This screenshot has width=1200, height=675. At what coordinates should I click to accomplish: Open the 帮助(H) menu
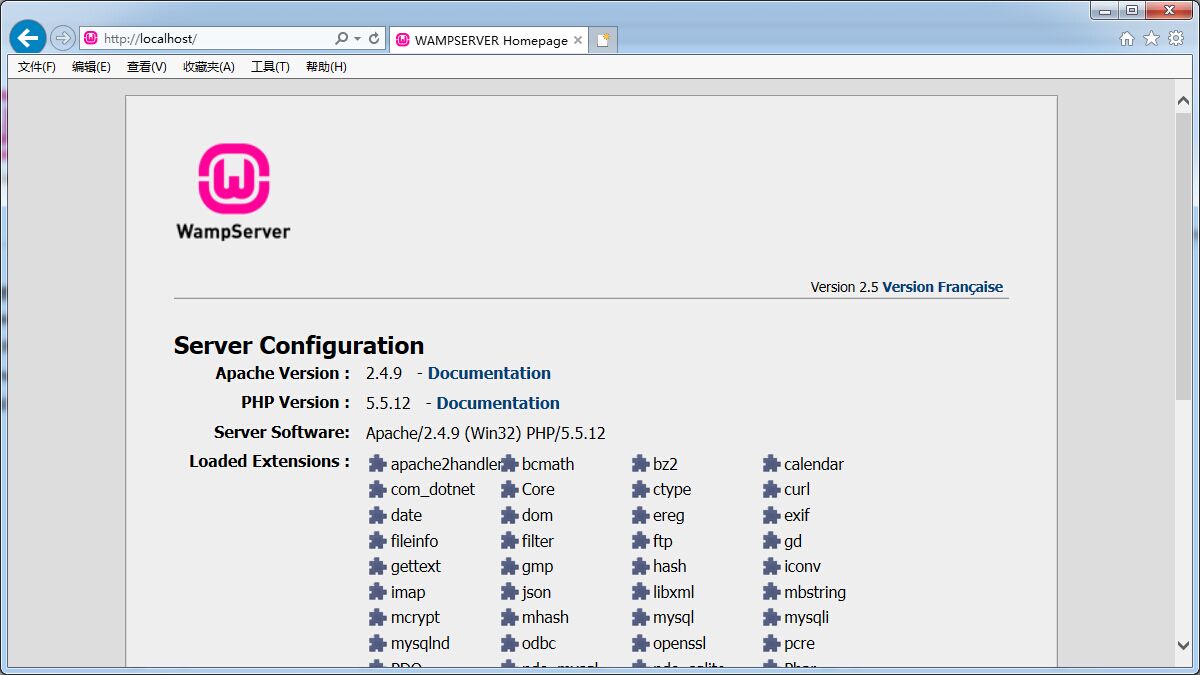click(x=326, y=67)
